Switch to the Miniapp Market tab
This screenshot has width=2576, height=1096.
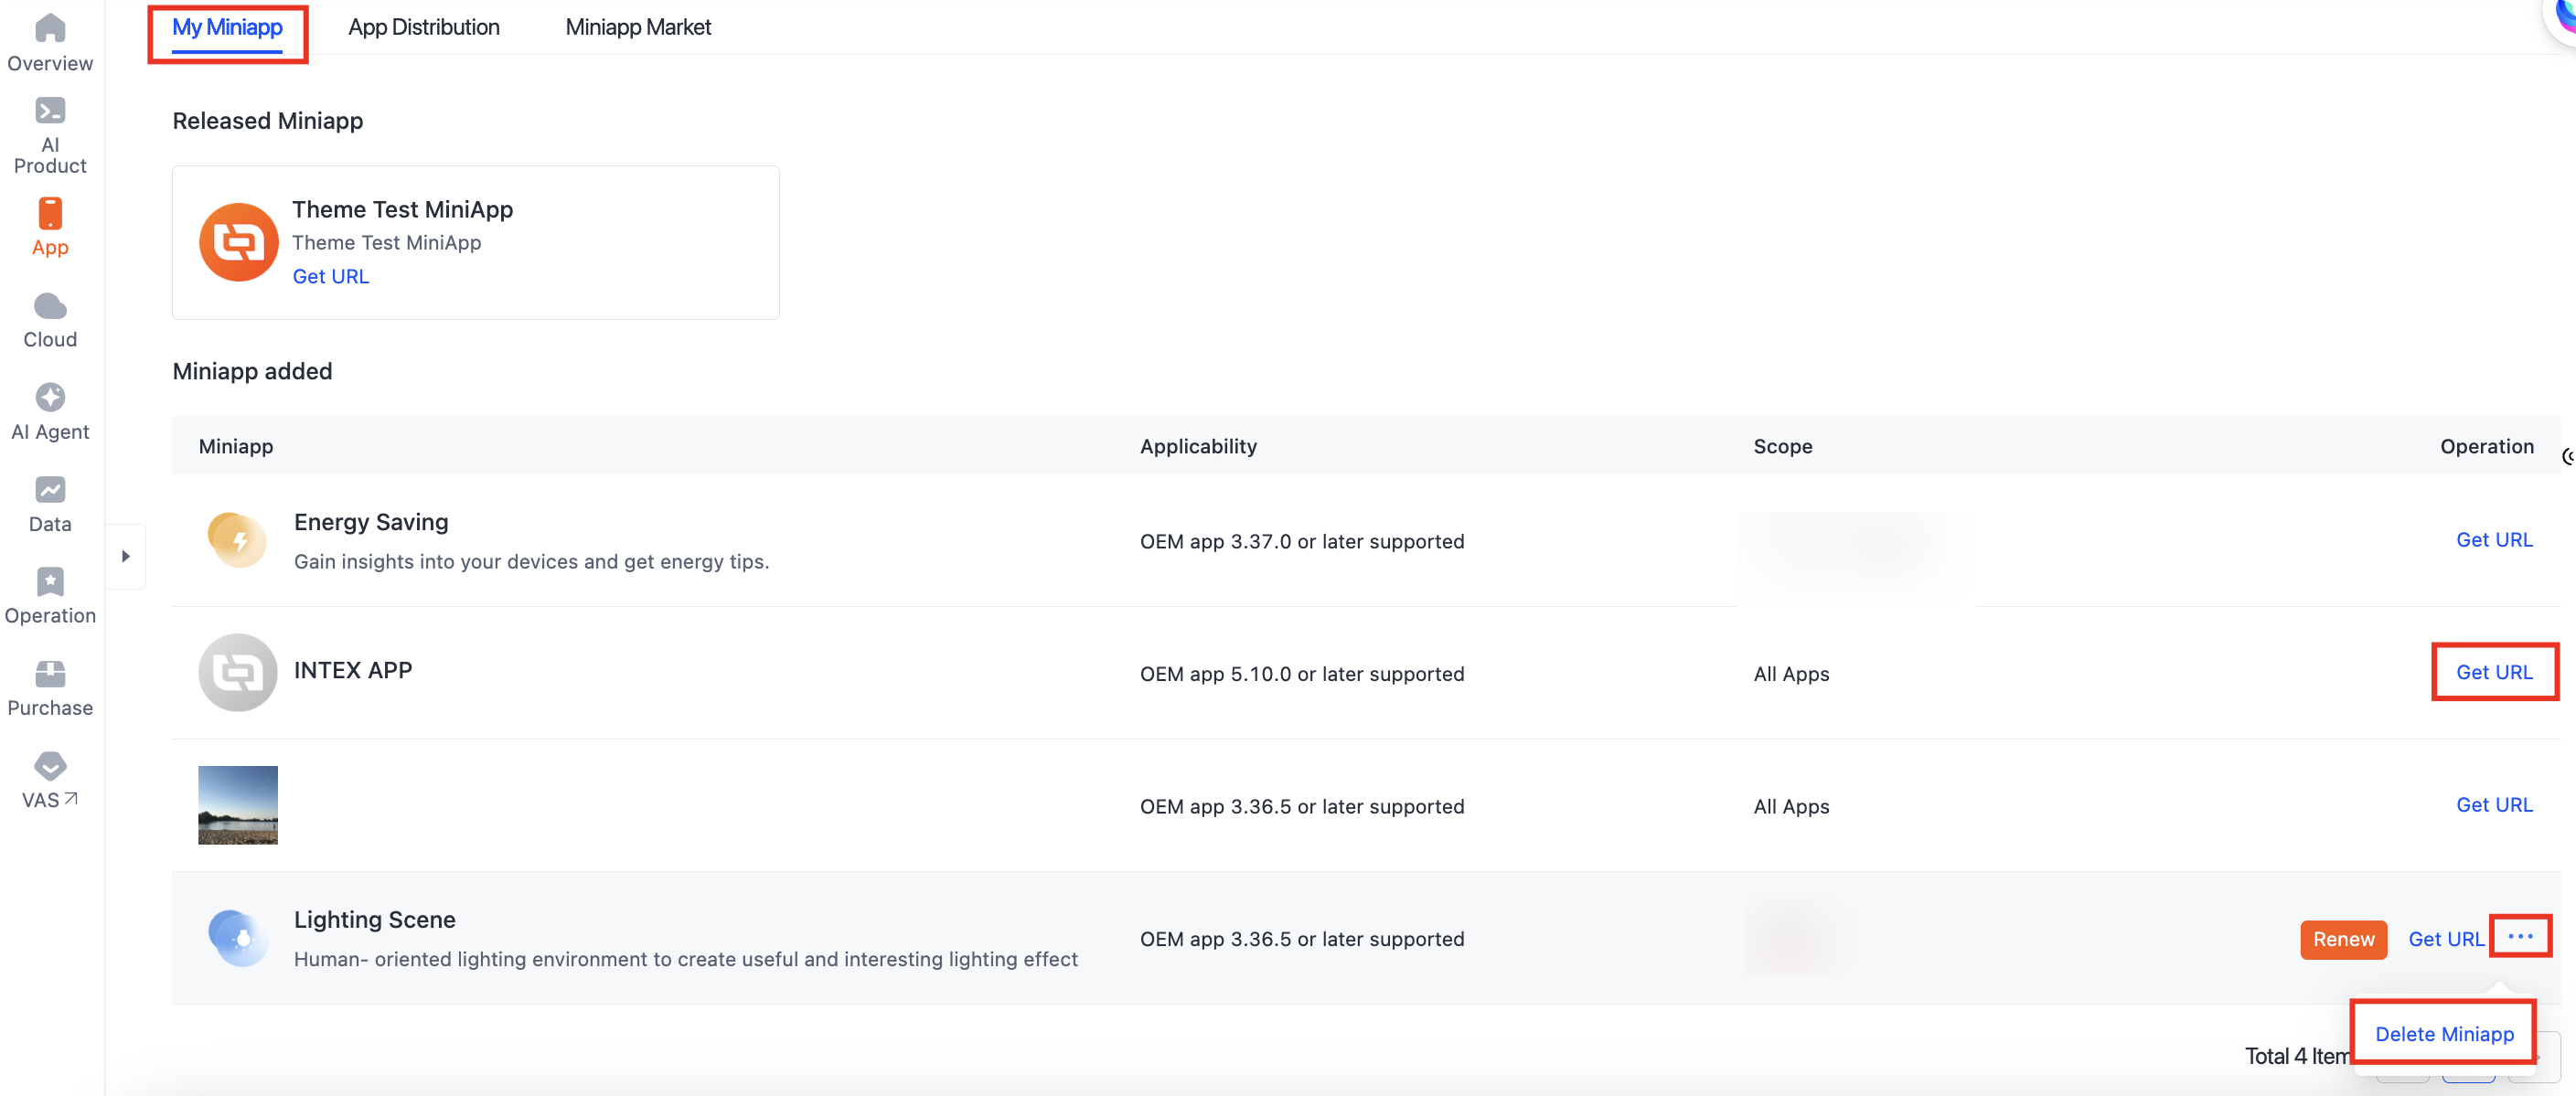pyautogui.click(x=637, y=27)
